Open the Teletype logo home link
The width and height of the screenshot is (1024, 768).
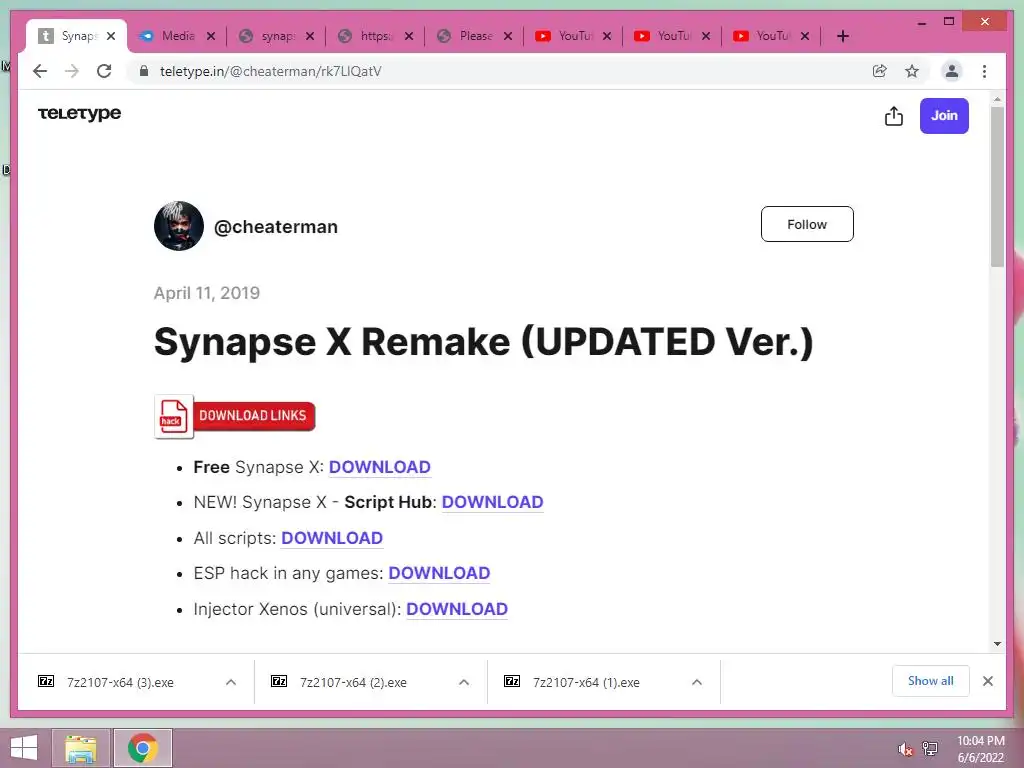80,114
